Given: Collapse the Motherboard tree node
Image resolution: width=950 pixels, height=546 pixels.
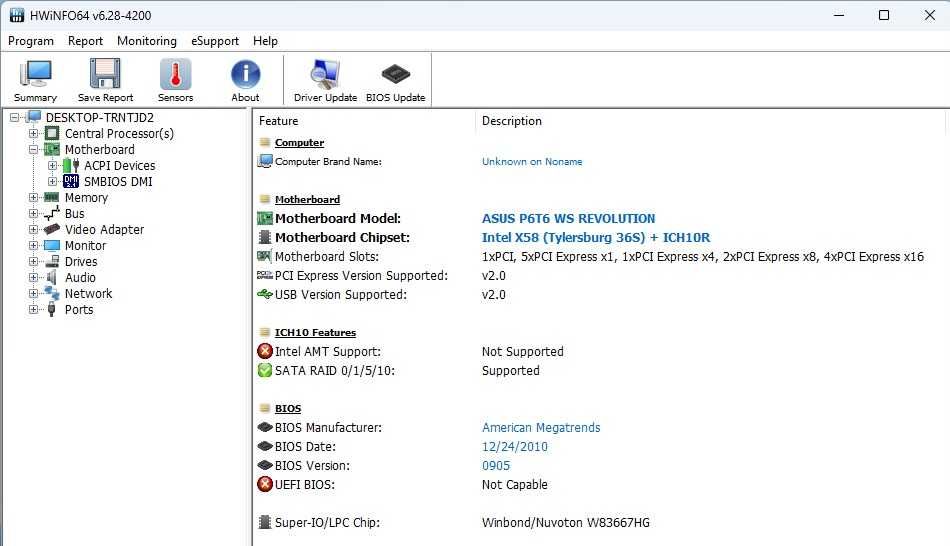Looking at the screenshot, I should tap(33, 149).
